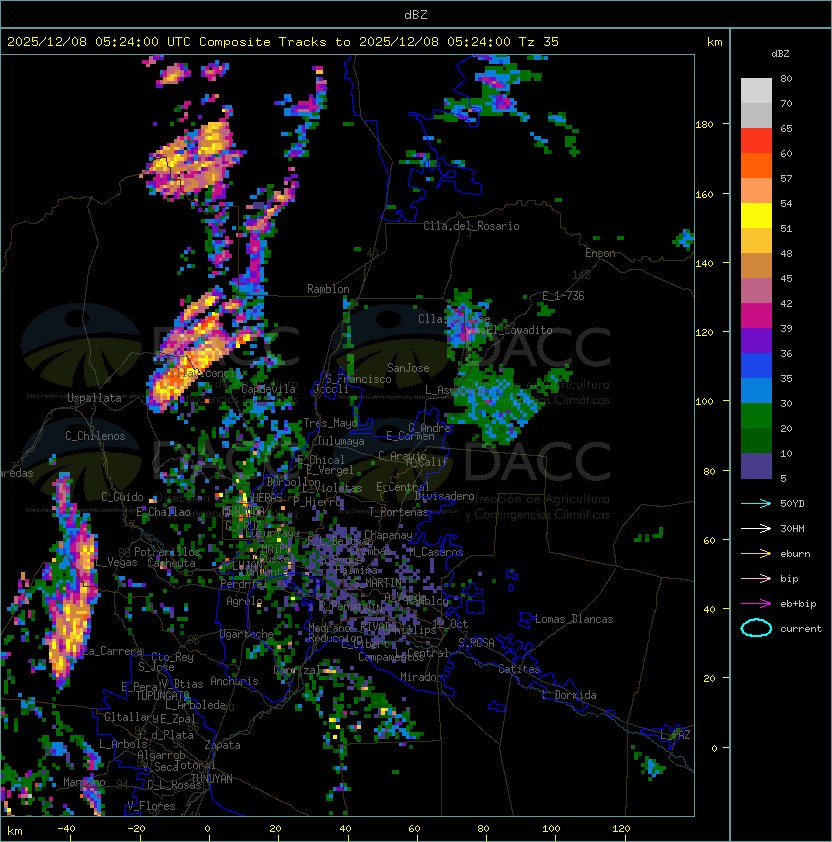Pick the tan 48 dBZ swatch
The height and width of the screenshot is (842, 832).
[x=756, y=265]
